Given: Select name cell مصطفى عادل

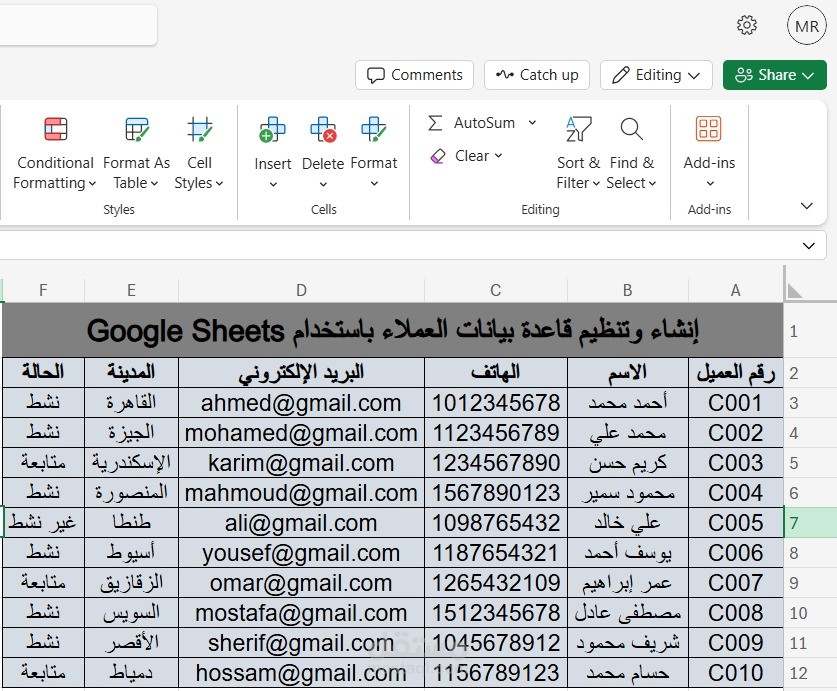Looking at the screenshot, I should [628, 613].
